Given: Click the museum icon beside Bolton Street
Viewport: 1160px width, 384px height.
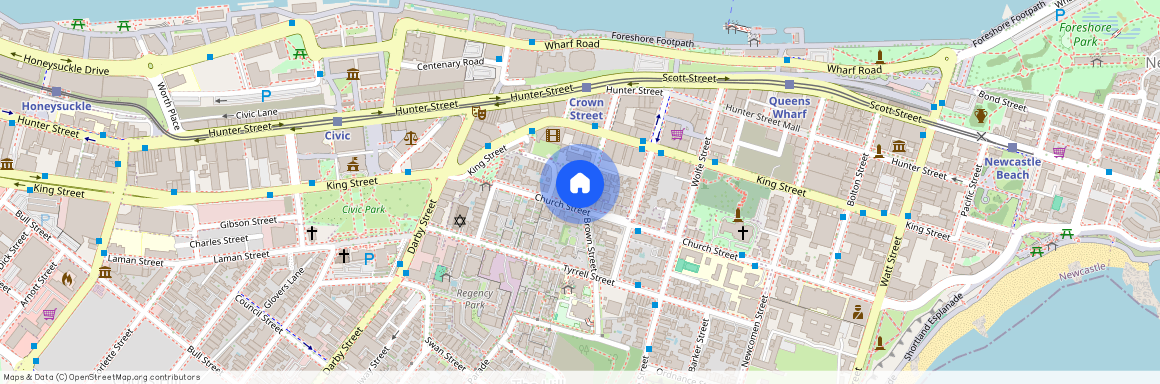Looking at the screenshot, I should coord(899,146).
